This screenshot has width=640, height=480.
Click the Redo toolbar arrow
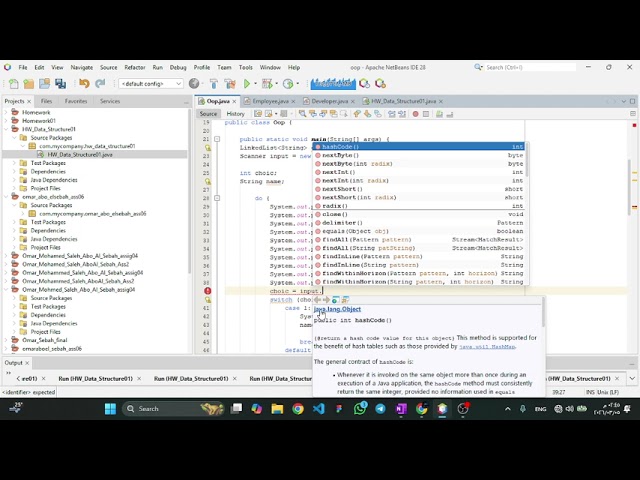point(100,84)
